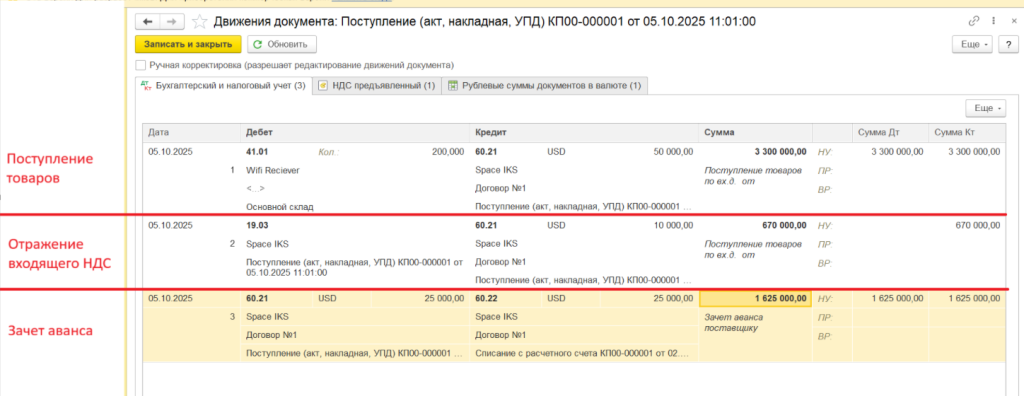This screenshot has height=396, width=1024.
Task: Open the top Еще dropdown near help
Action: (x=973, y=44)
